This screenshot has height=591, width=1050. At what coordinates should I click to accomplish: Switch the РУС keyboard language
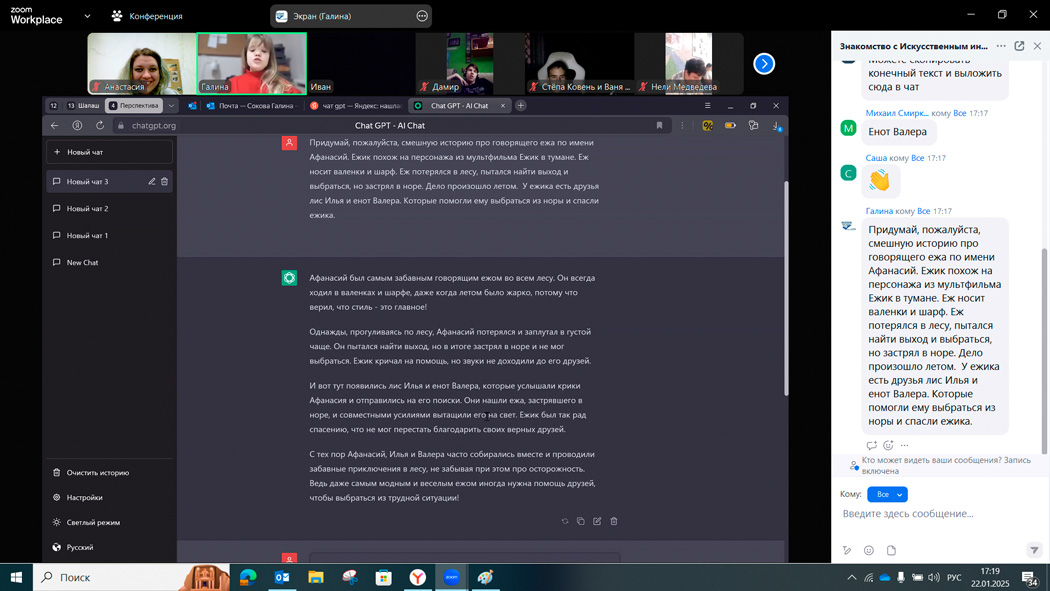(954, 577)
